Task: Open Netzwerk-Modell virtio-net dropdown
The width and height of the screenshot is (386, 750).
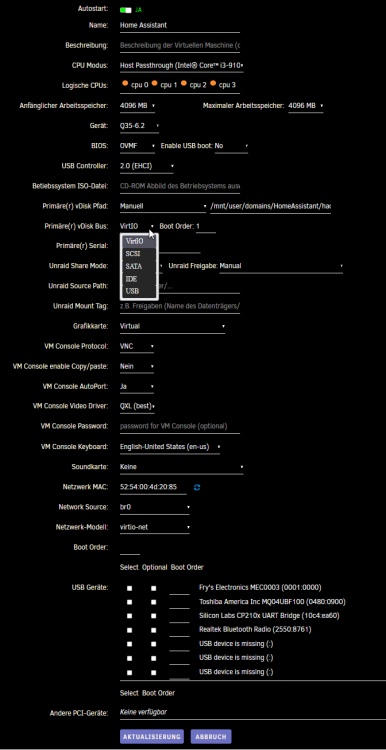Action: click(x=155, y=528)
